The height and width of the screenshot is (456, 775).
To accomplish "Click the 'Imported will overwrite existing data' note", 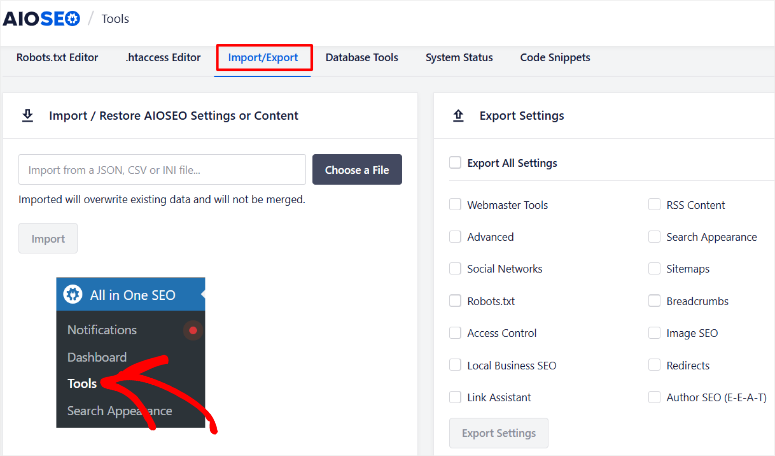I will (x=162, y=200).
